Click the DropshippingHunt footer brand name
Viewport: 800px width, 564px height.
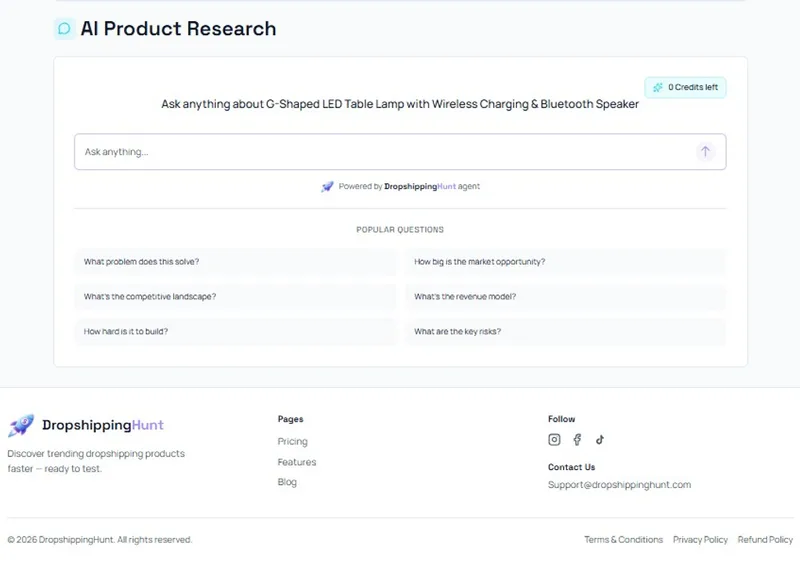click(103, 425)
